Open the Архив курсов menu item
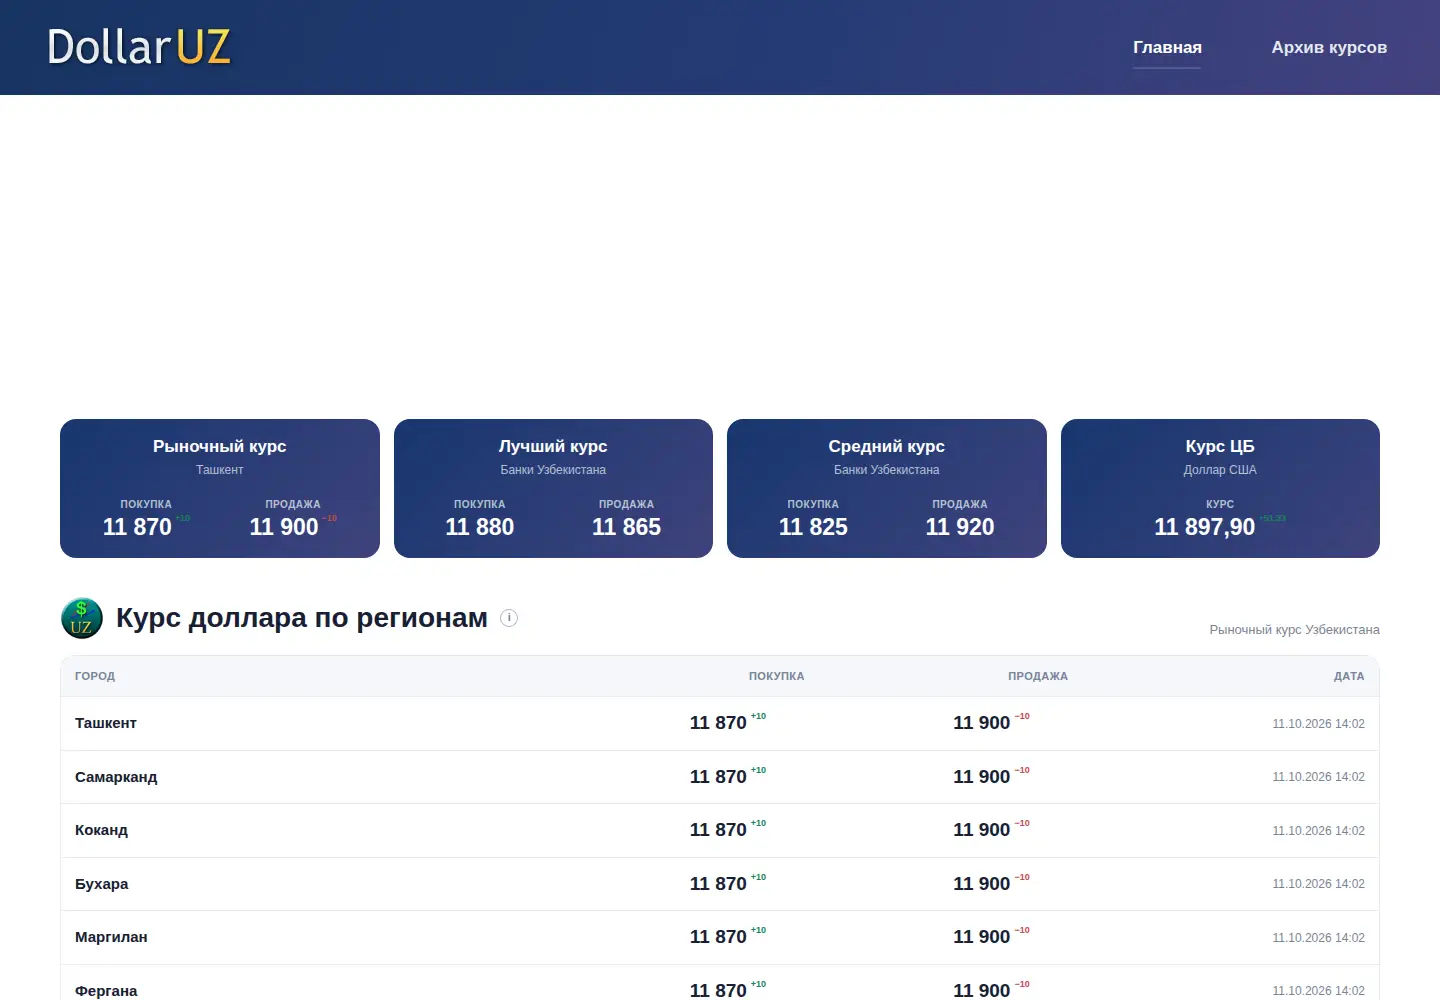Image resolution: width=1440 pixels, height=1000 pixels. point(1329,48)
